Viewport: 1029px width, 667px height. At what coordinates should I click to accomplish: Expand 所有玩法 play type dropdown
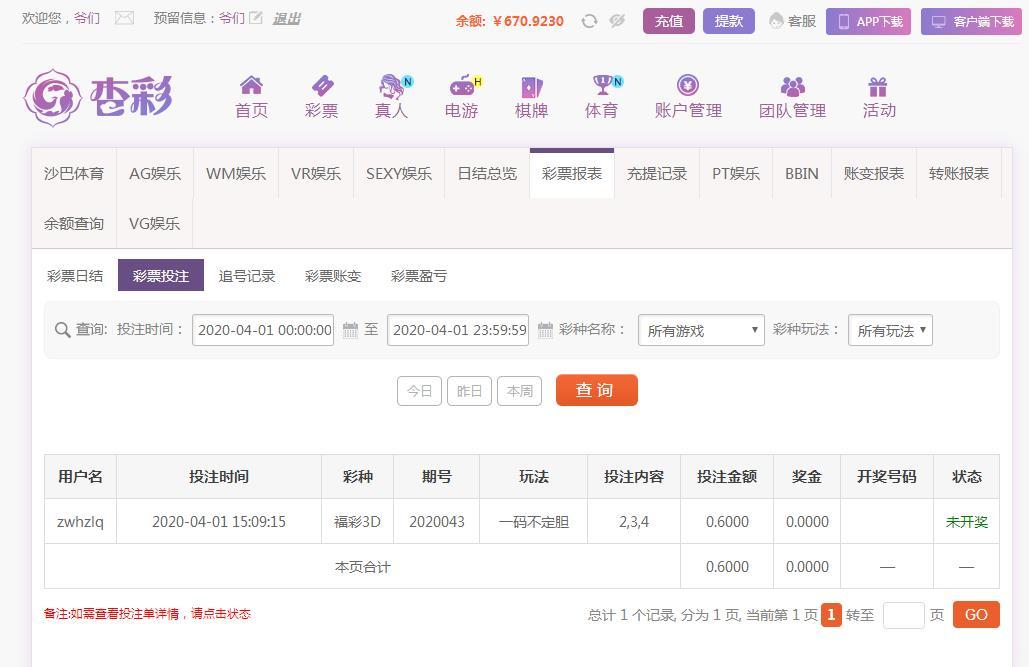891,330
